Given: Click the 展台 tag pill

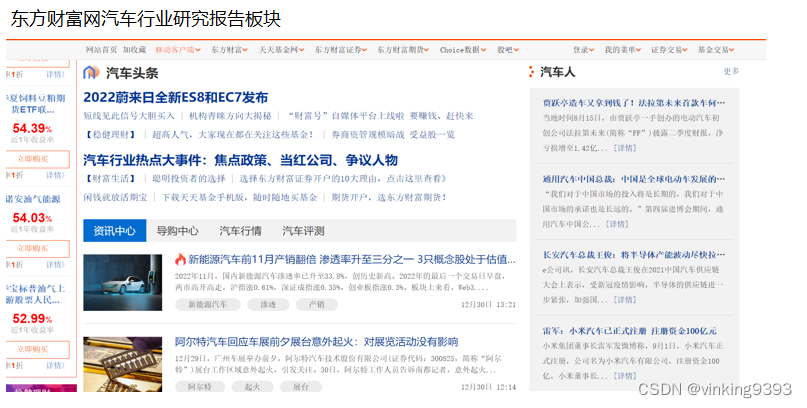Looking at the screenshot, I should click(301, 387).
